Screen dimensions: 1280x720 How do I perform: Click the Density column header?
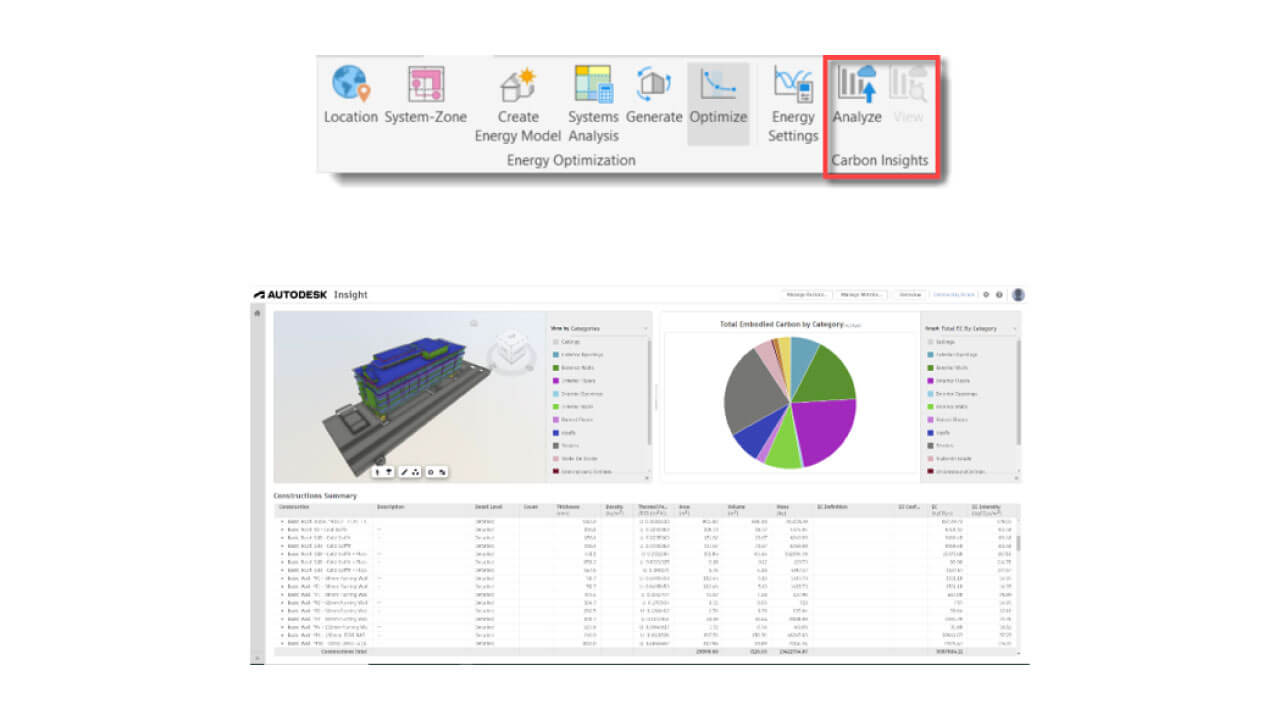tap(614, 510)
